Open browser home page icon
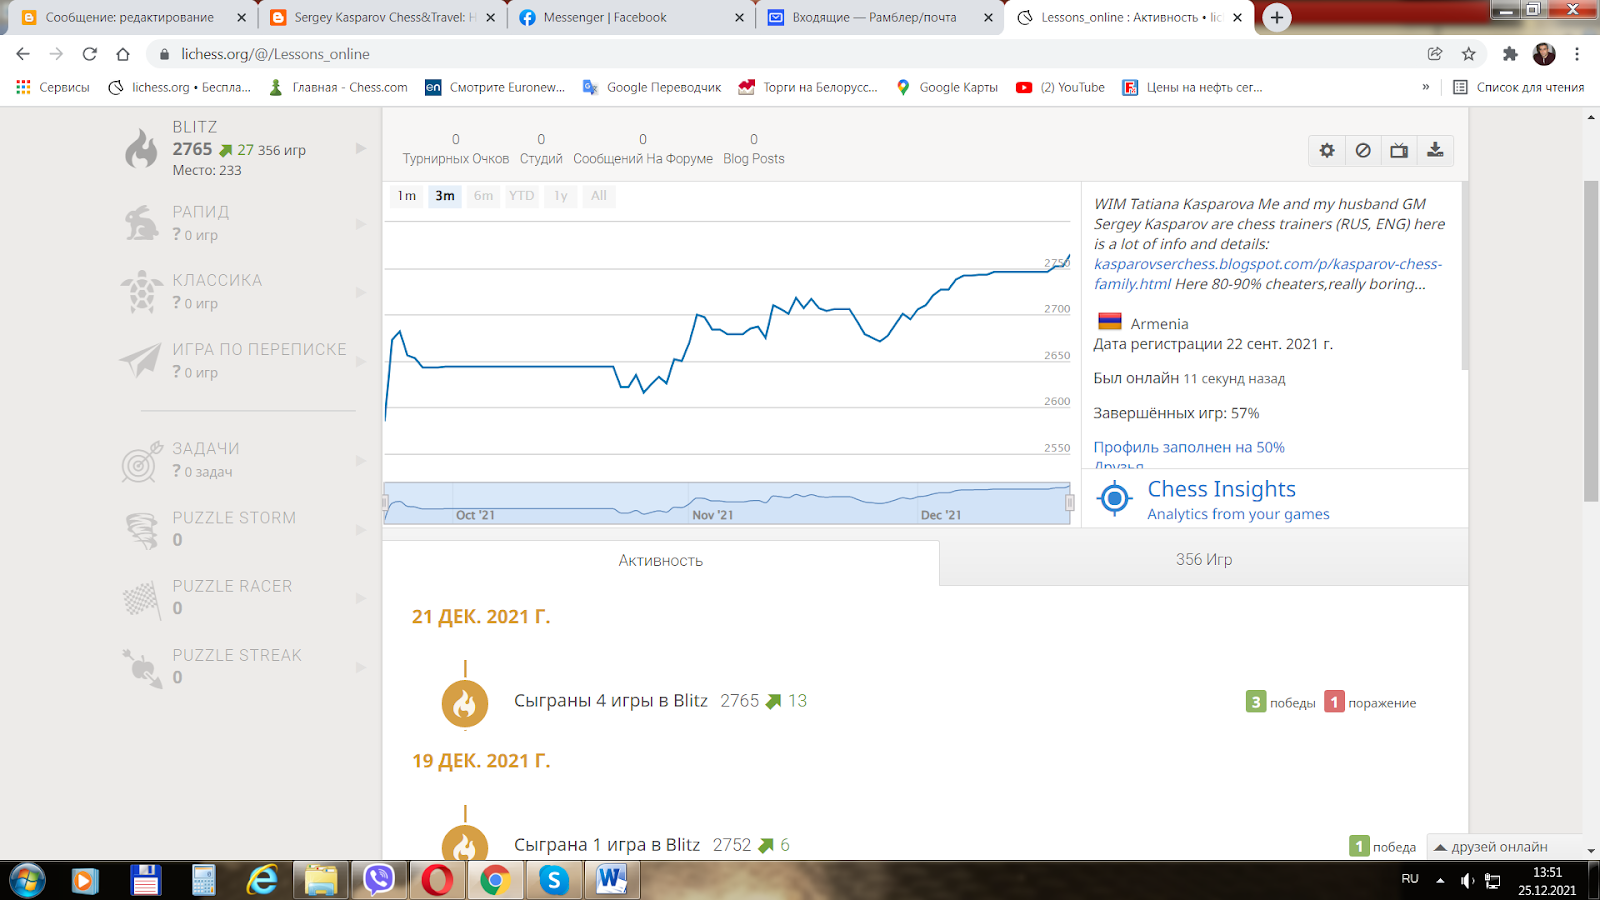This screenshot has height=900, width=1600. tap(123, 54)
